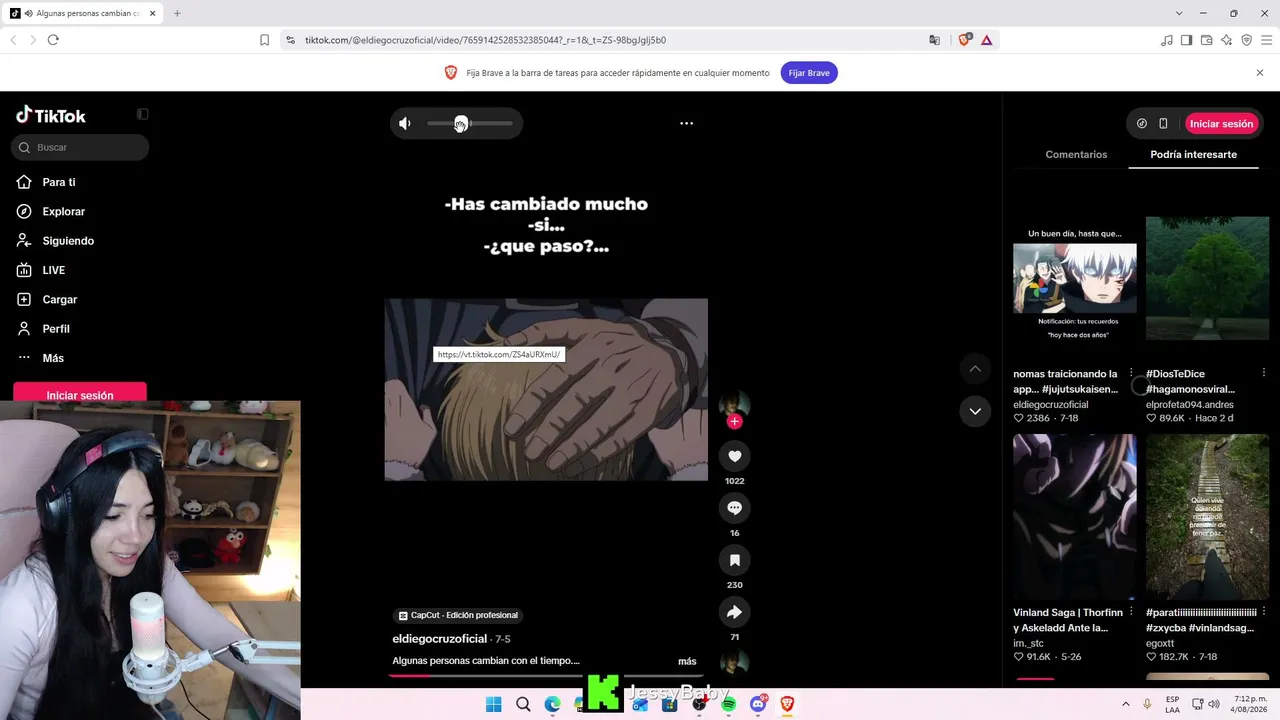This screenshot has height=720, width=1280.
Task: Open elprofeta094.andres profile link
Action: click(x=1190, y=404)
